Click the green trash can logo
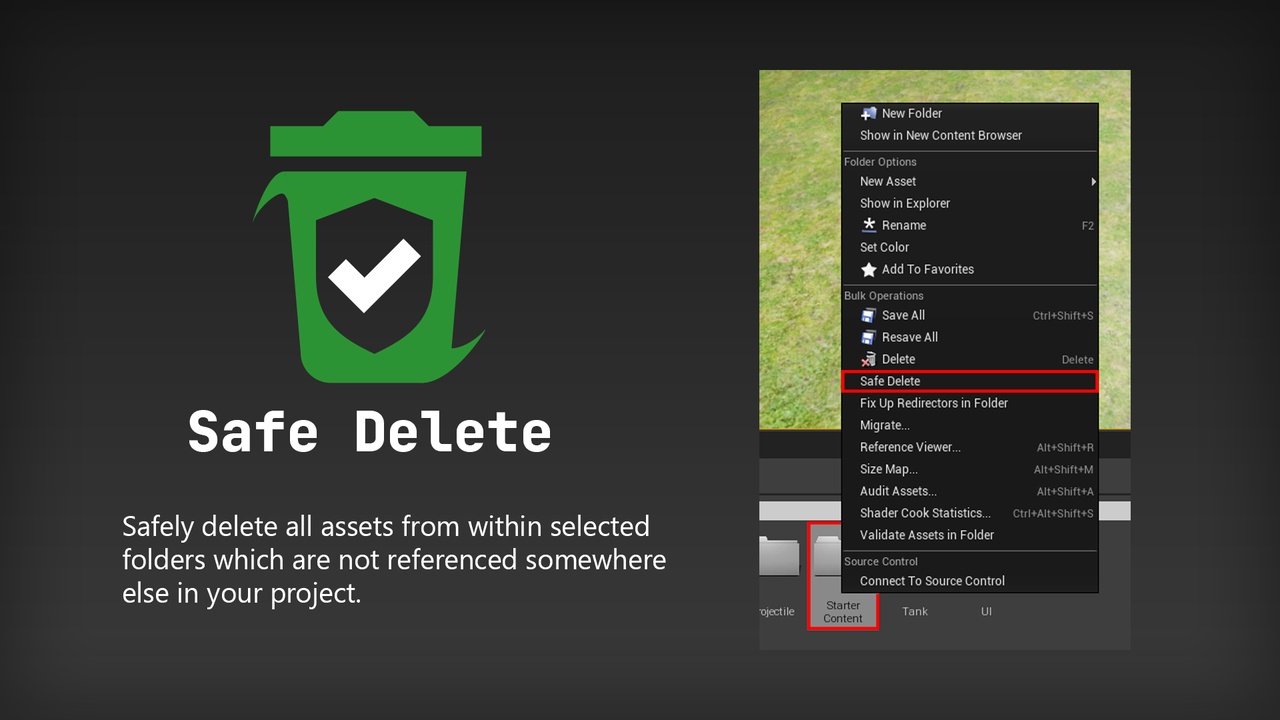The width and height of the screenshot is (1280, 720). pyautogui.click(x=370, y=246)
